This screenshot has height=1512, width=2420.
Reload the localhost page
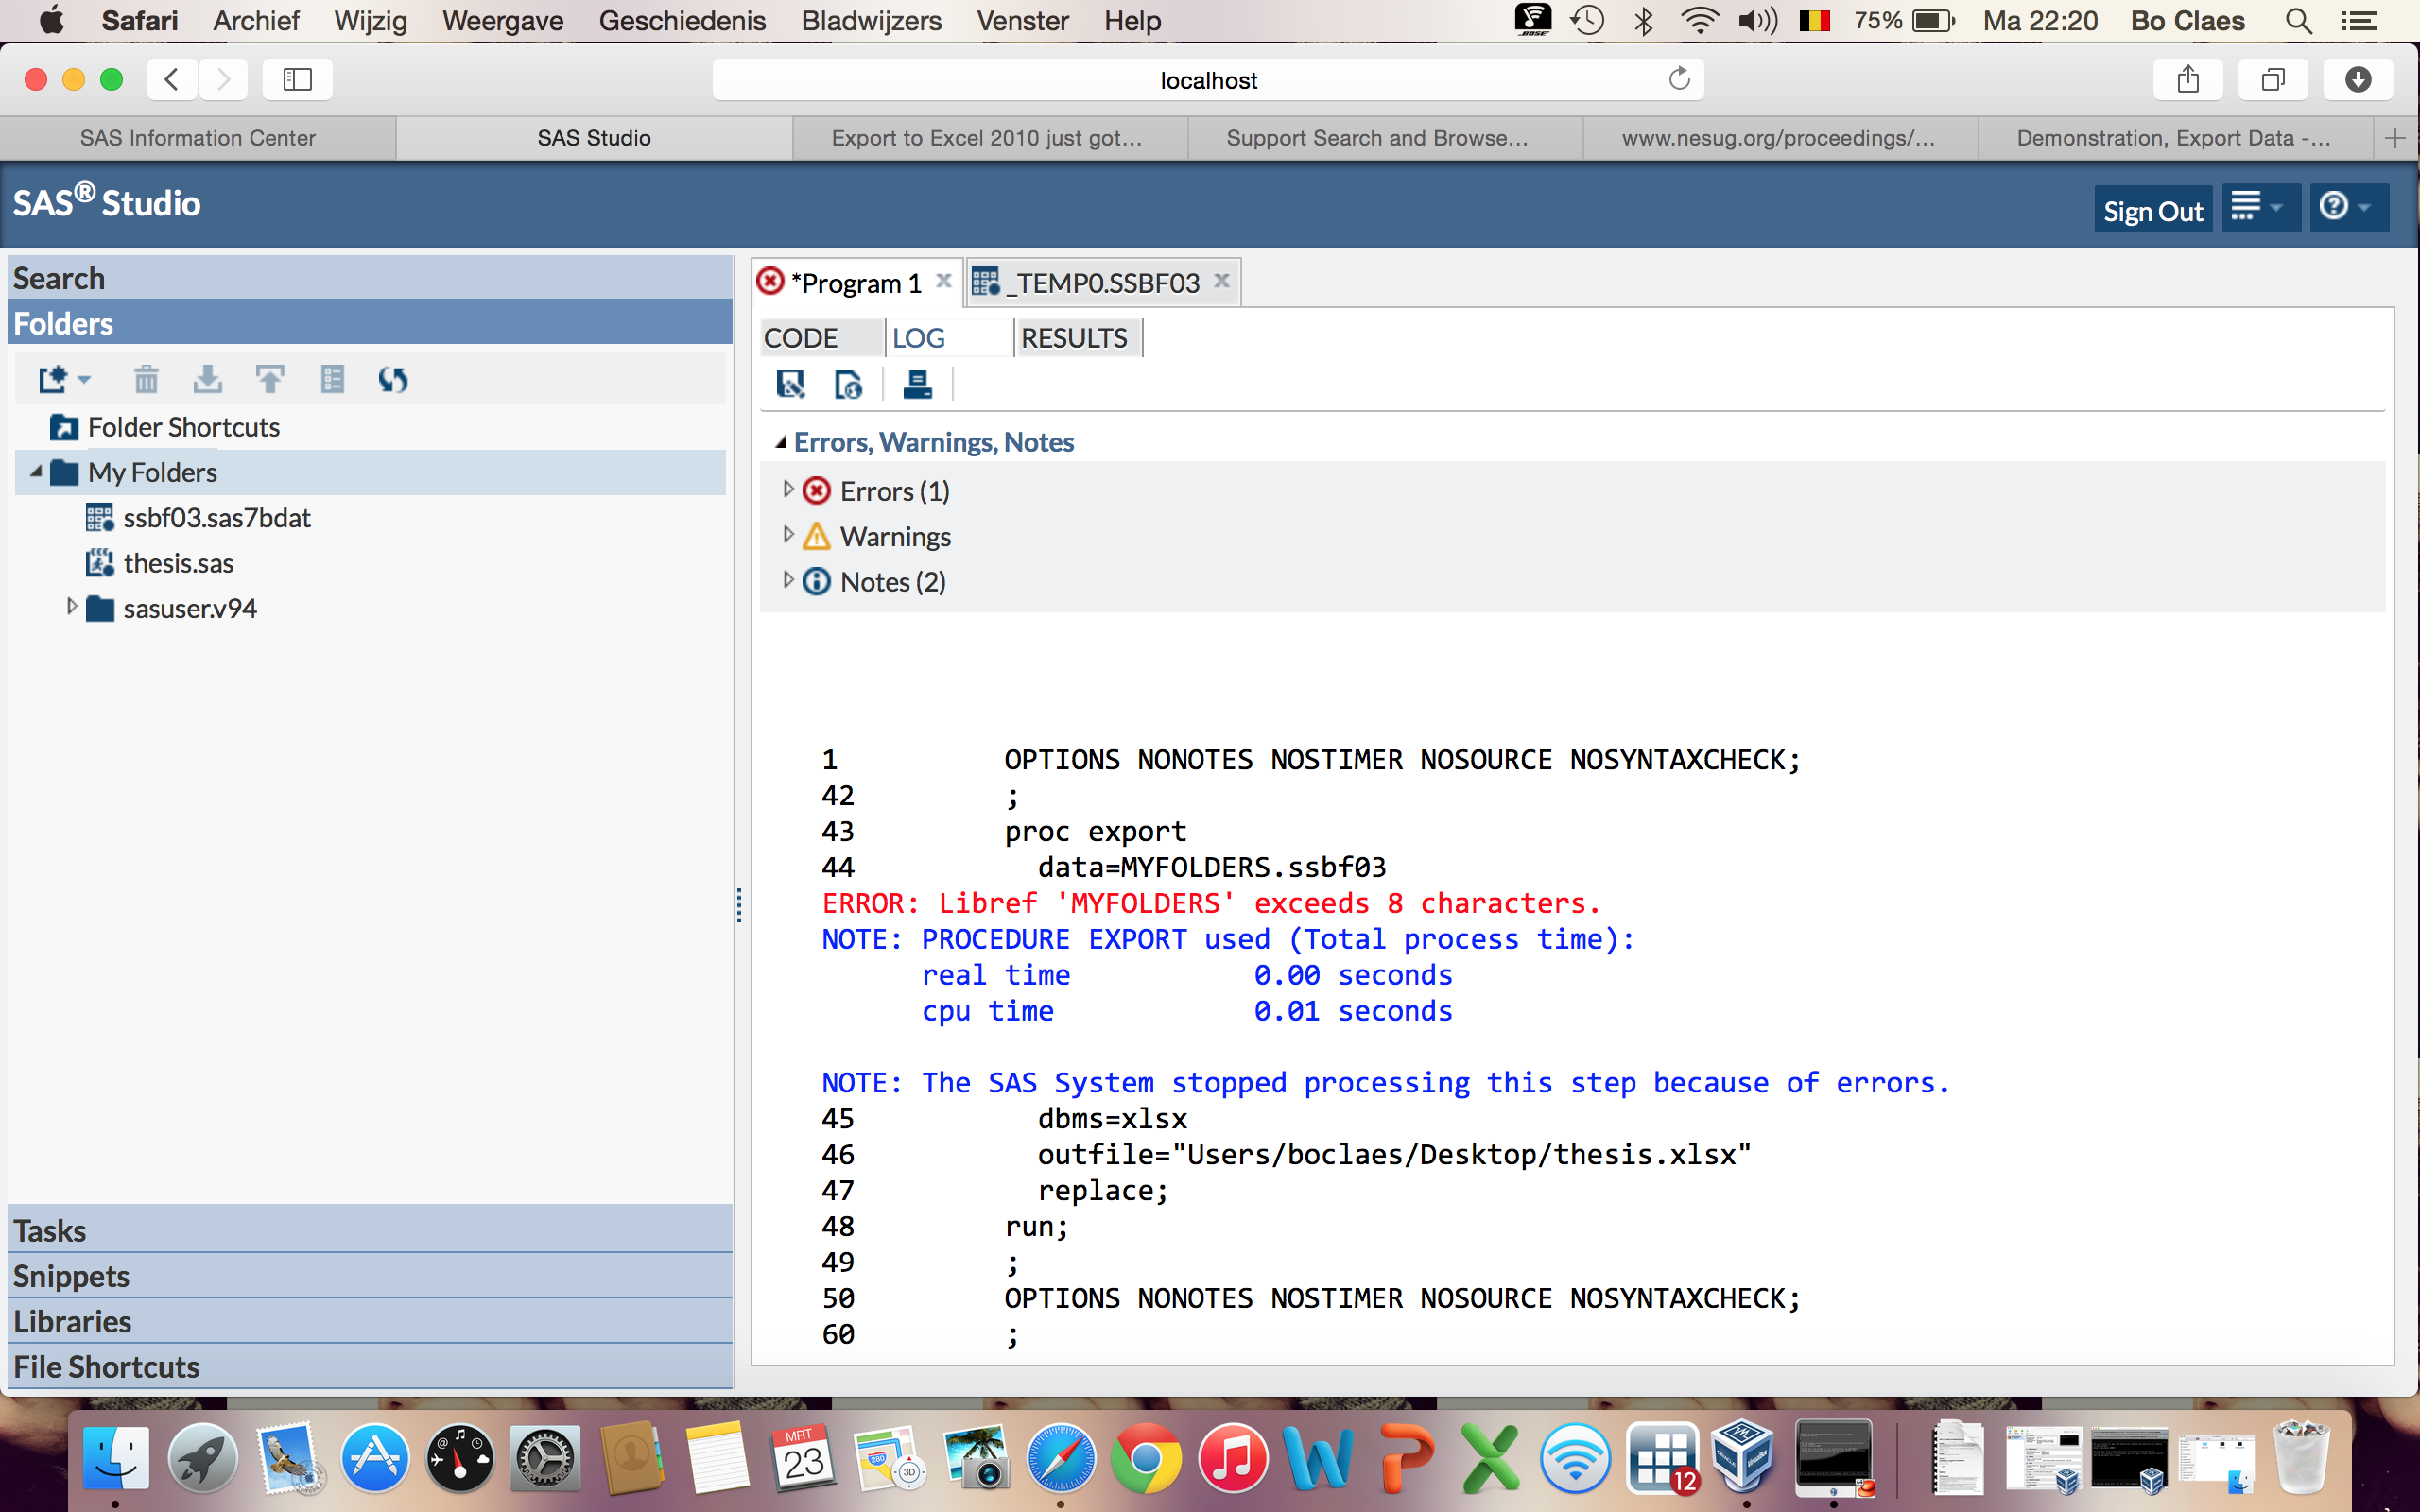click(1679, 79)
